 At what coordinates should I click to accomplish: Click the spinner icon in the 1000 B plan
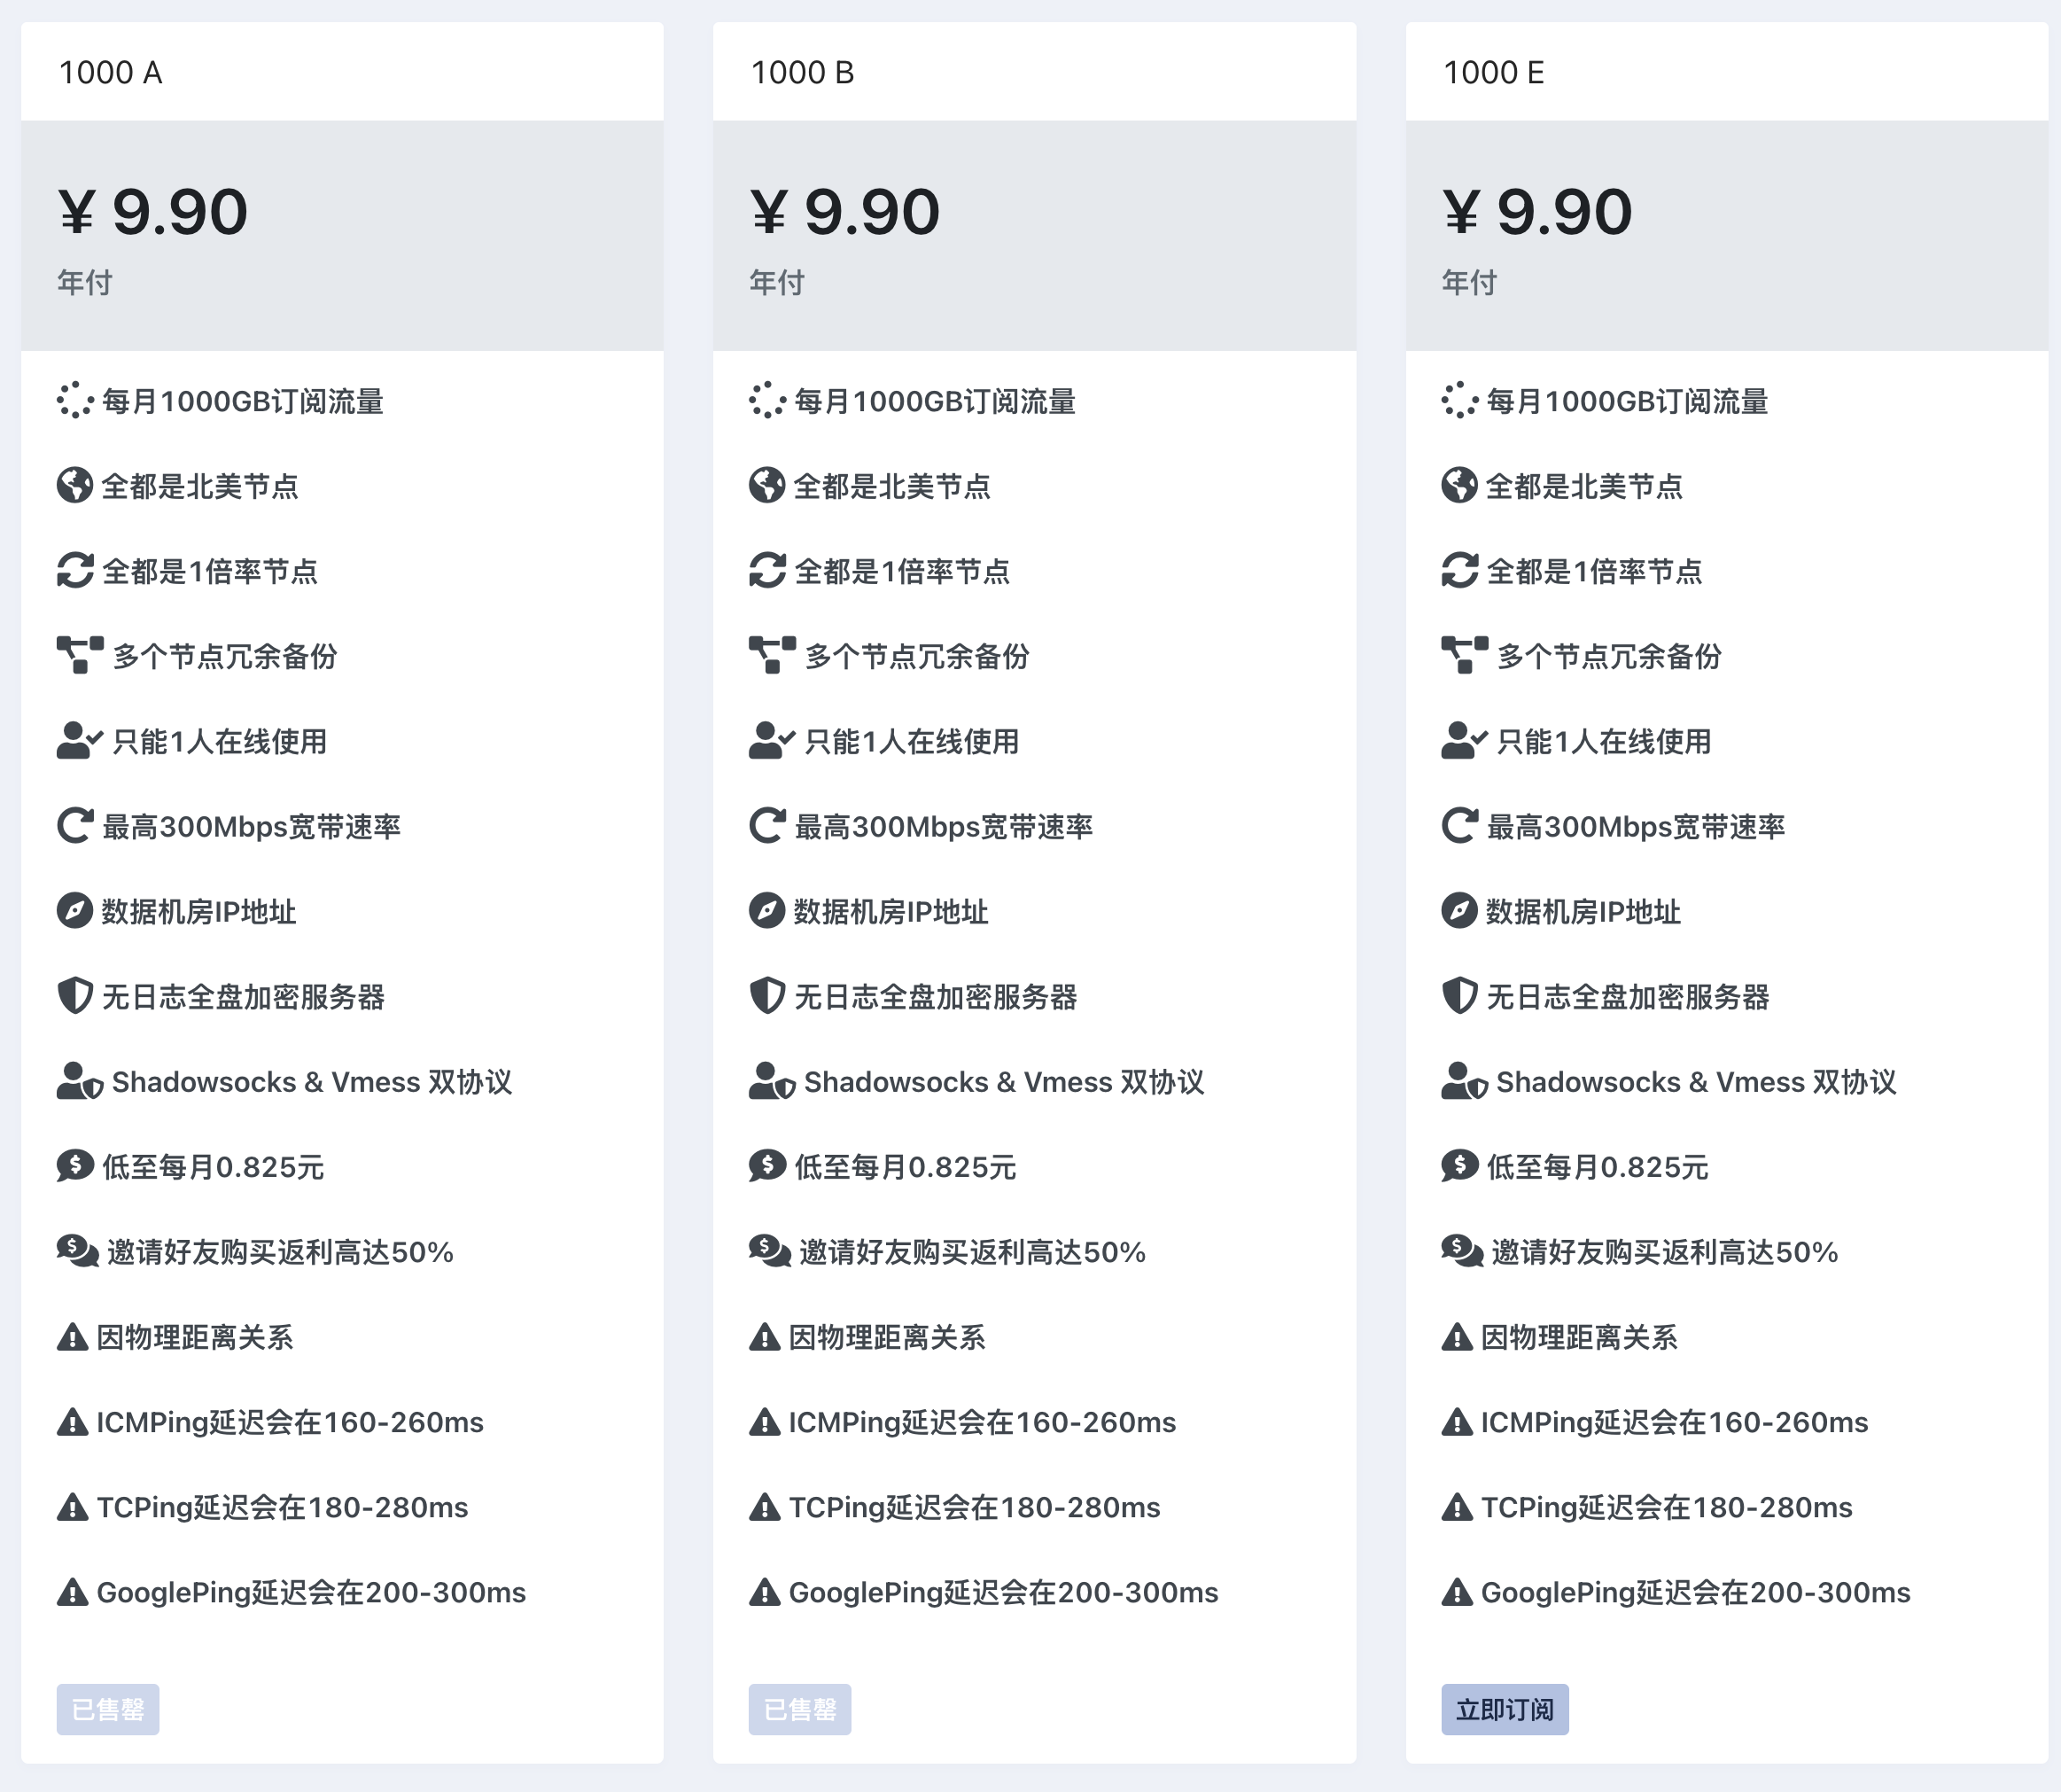tap(767, 401)
